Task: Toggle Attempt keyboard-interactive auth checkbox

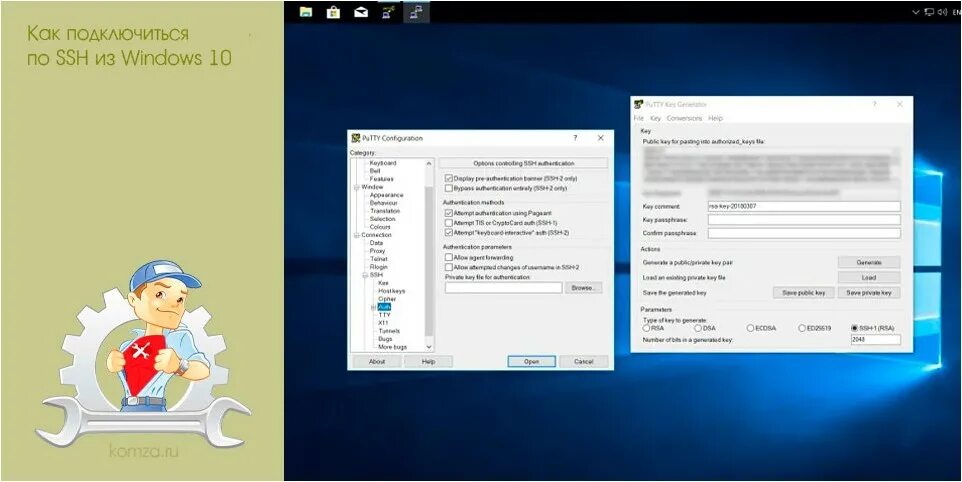Action: [448, 233]
